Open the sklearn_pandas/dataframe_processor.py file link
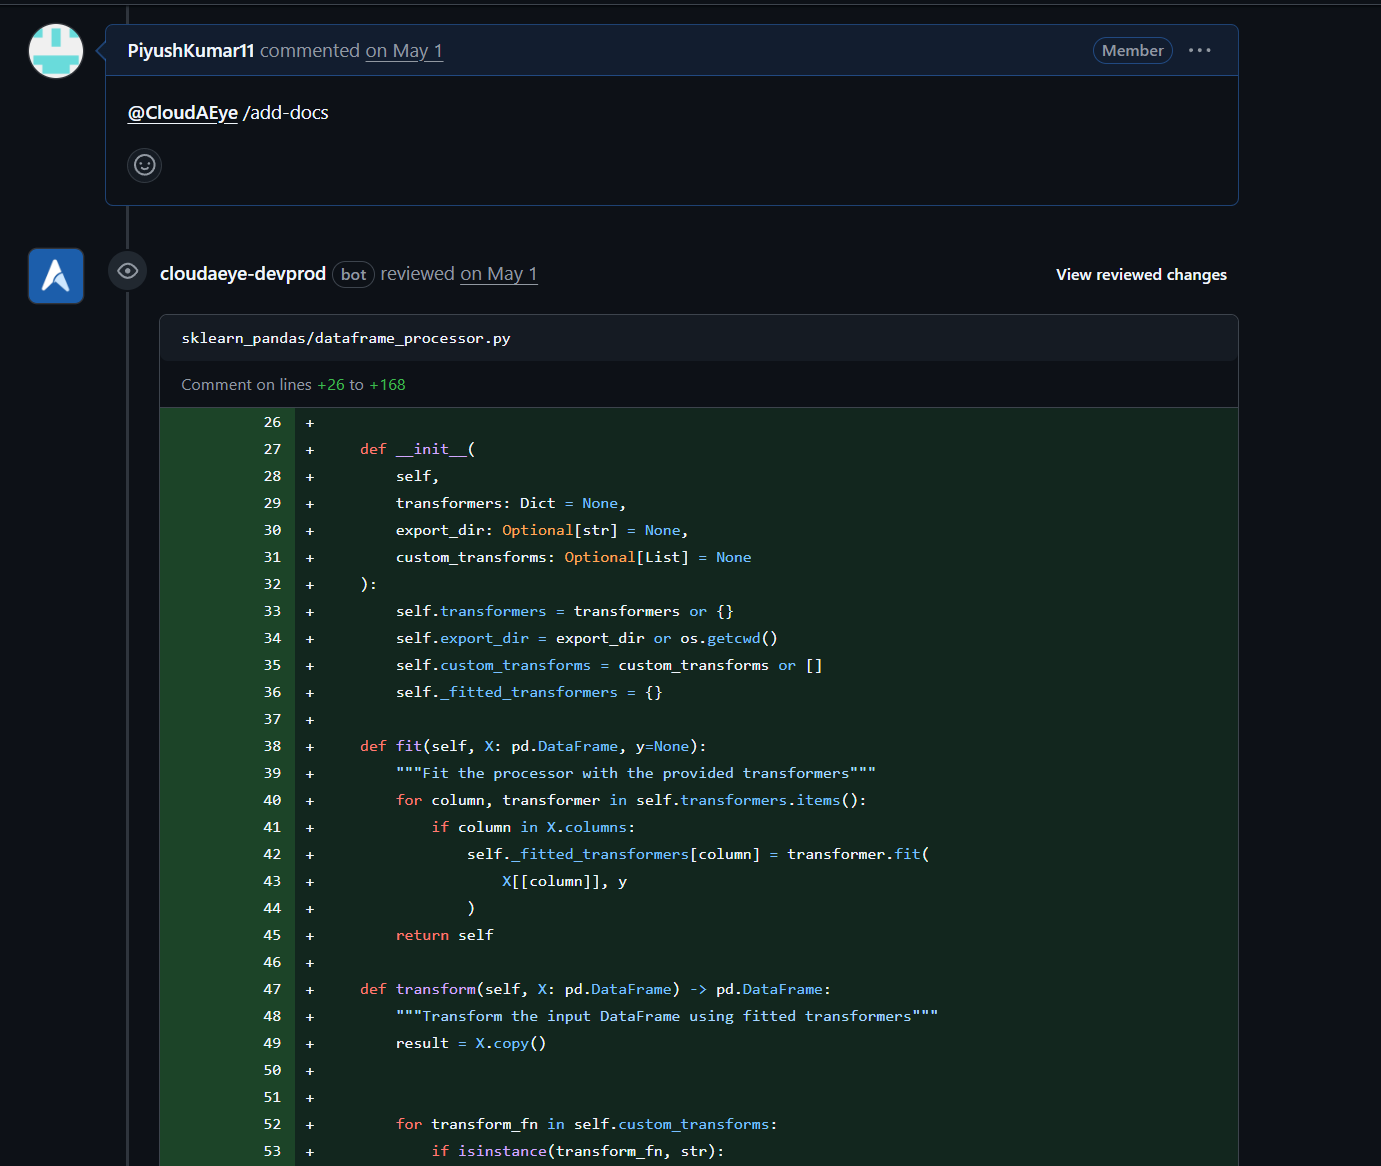This screenshot has height=1166, width=1381. [345, 338]
